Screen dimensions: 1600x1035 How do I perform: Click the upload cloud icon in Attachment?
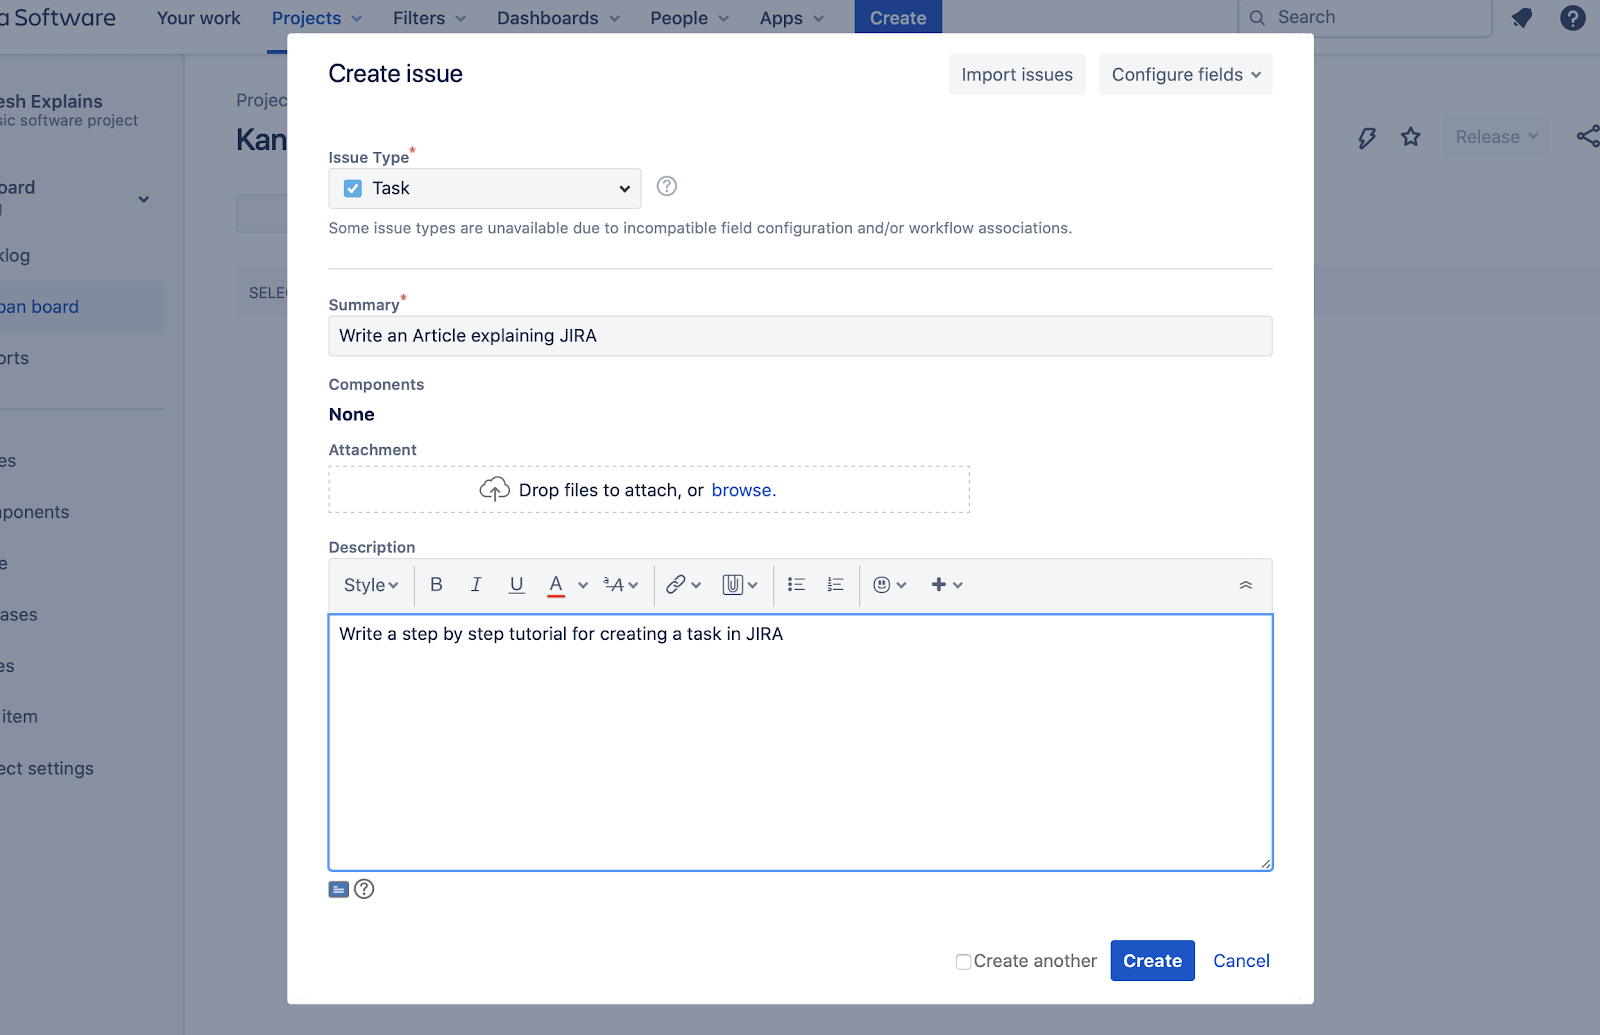tap(495, 489)
